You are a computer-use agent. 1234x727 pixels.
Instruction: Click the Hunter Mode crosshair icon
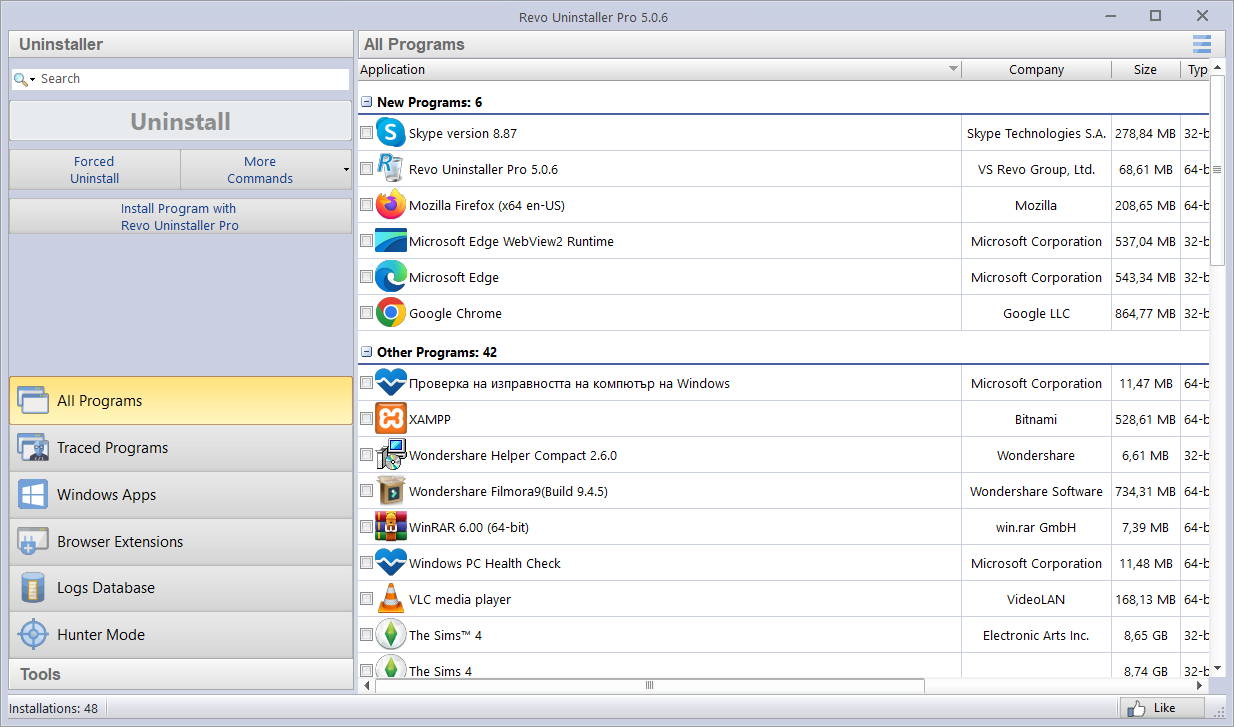click(x=33, y=635)
